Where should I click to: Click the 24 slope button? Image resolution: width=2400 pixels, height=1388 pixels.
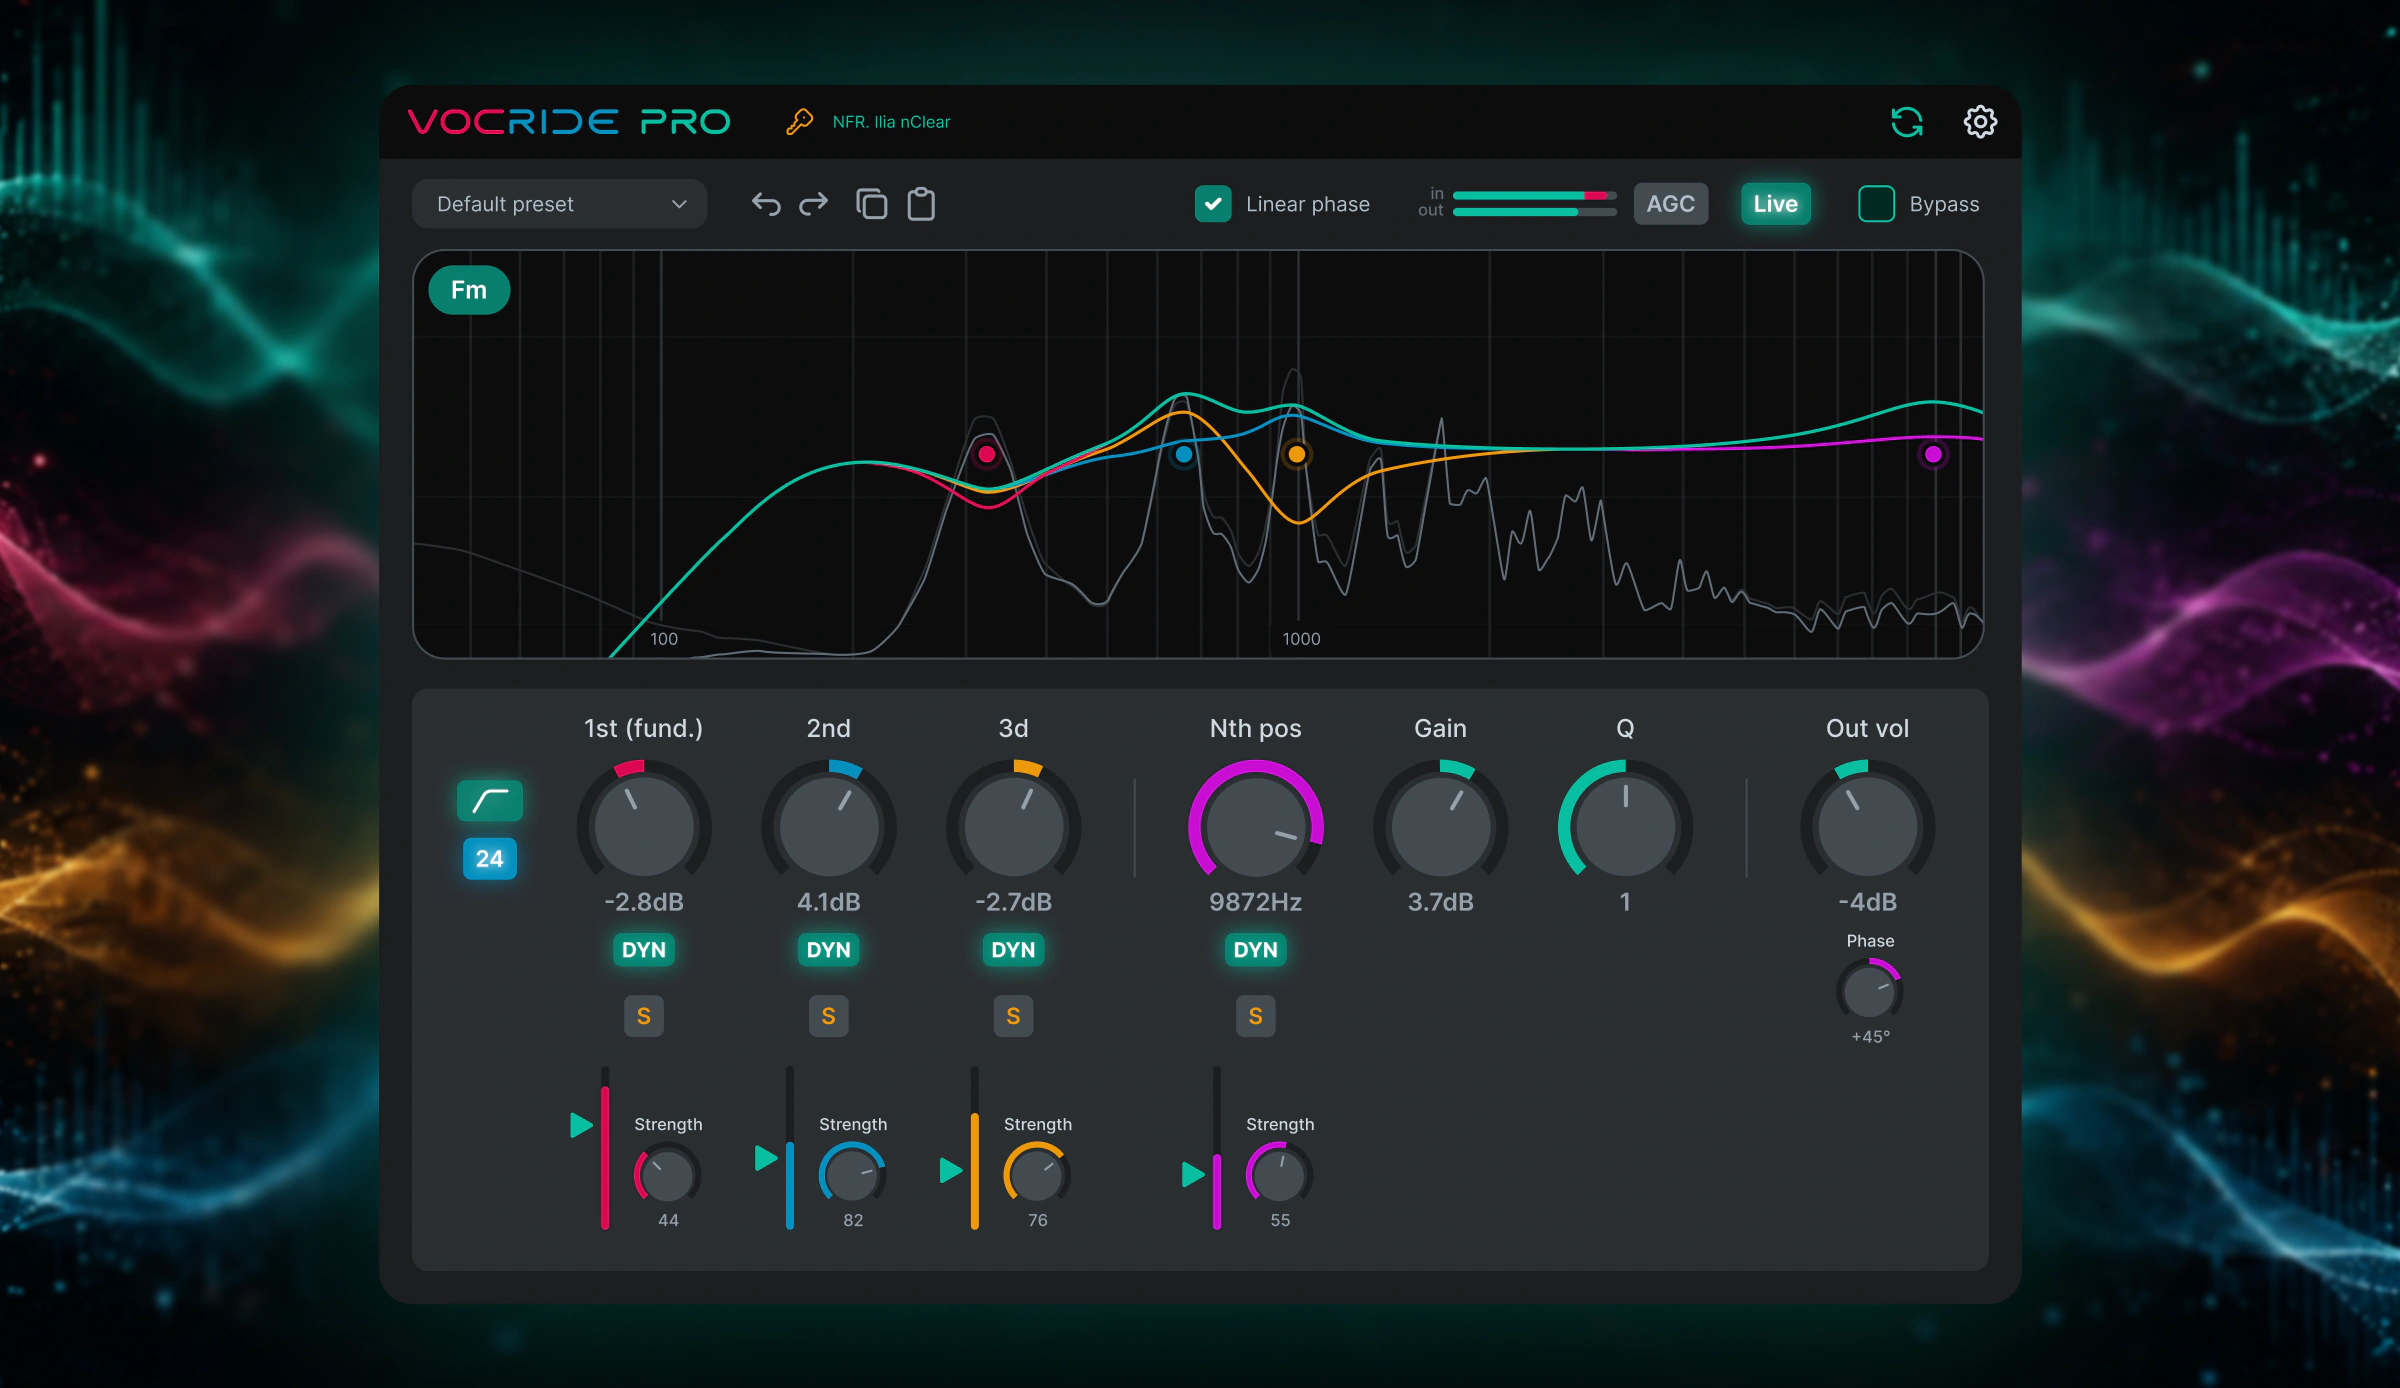pyautogui.click(x=489, y=858)
